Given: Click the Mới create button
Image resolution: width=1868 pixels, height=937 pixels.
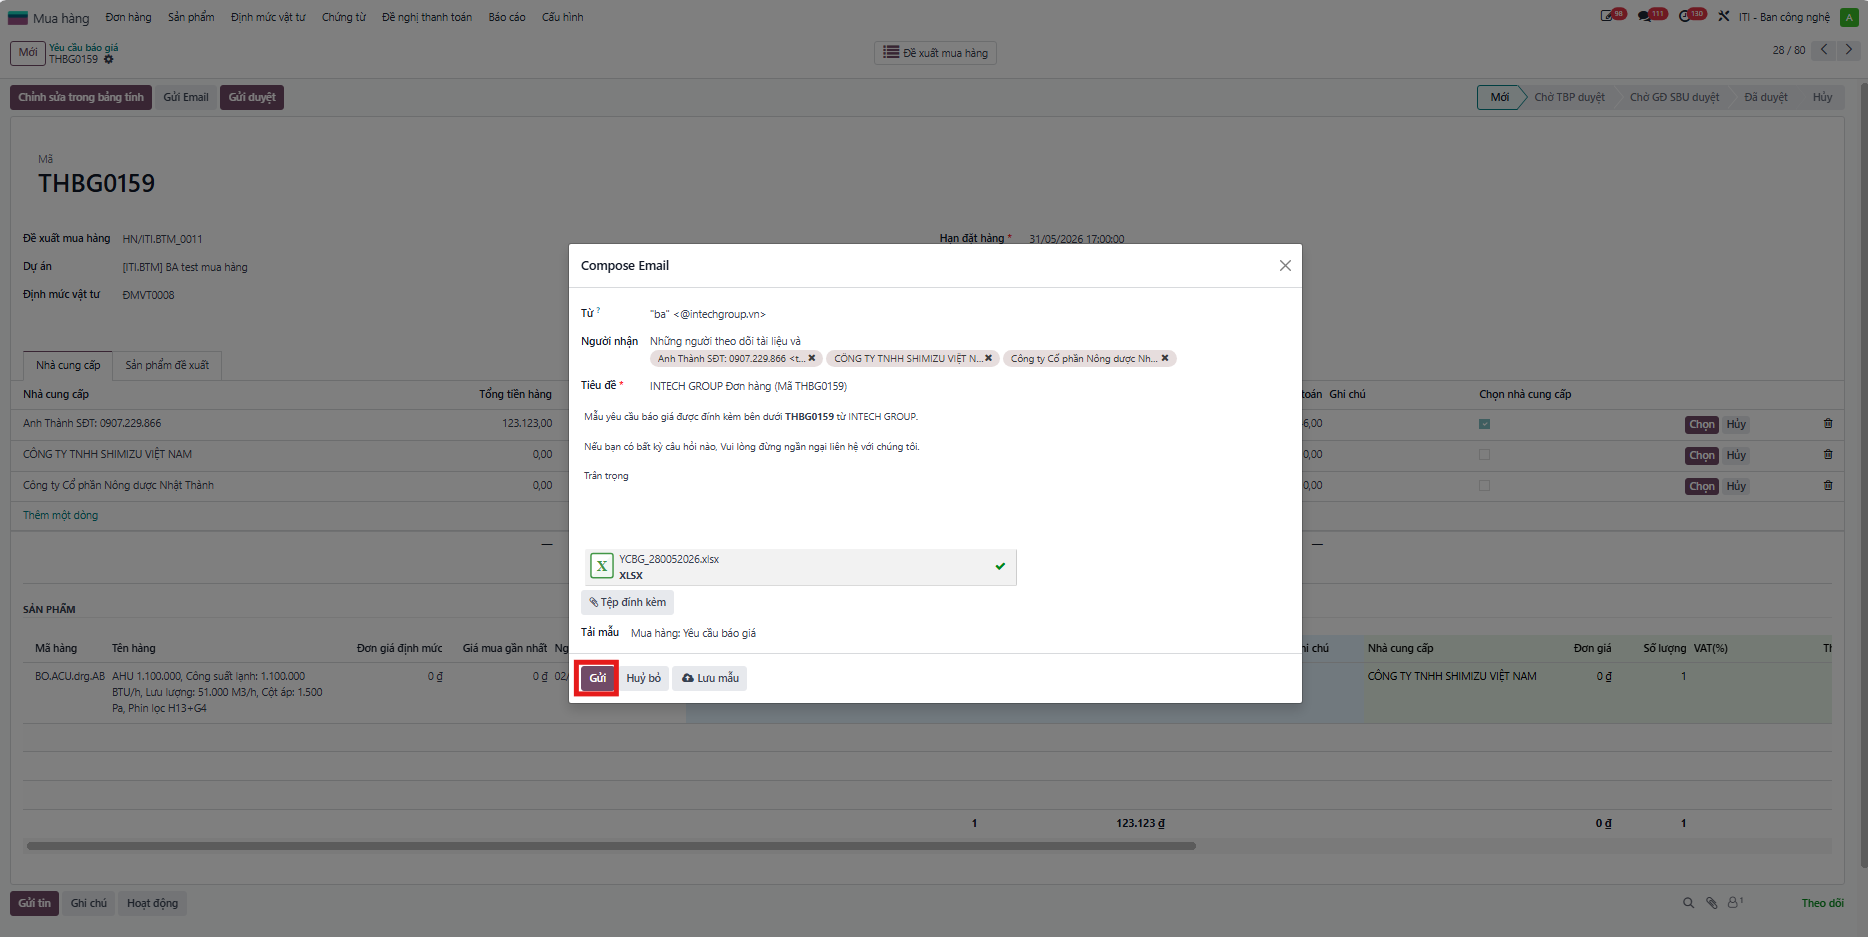Looking at the screenshot, I should [28, 53].
